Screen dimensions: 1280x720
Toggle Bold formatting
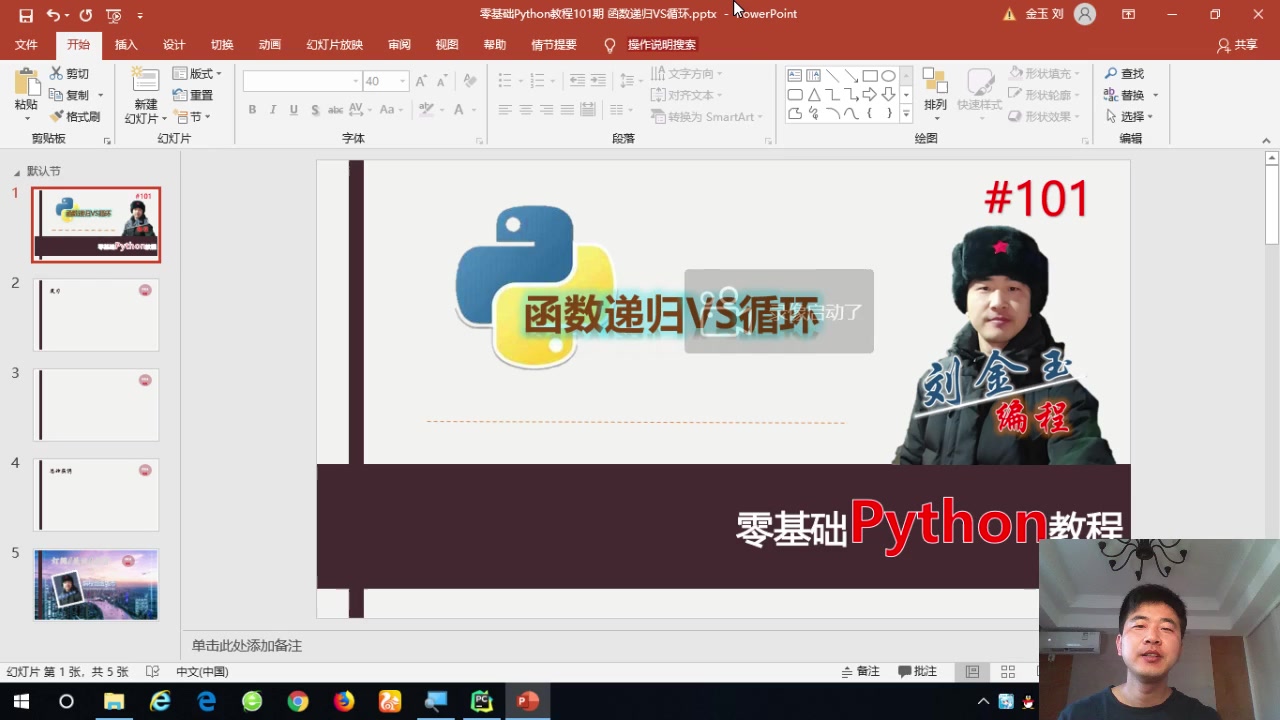point(252,110)
